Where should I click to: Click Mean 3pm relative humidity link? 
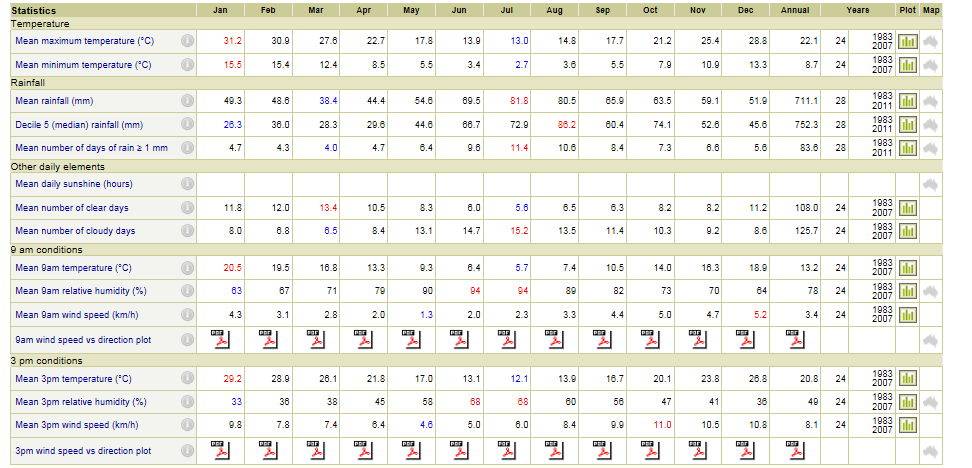[x=80, y=402]
